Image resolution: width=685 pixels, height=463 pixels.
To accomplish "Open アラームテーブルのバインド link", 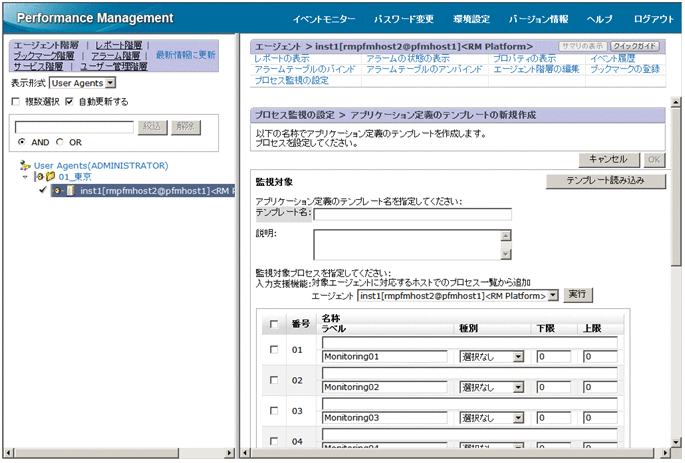I will 305,69.
